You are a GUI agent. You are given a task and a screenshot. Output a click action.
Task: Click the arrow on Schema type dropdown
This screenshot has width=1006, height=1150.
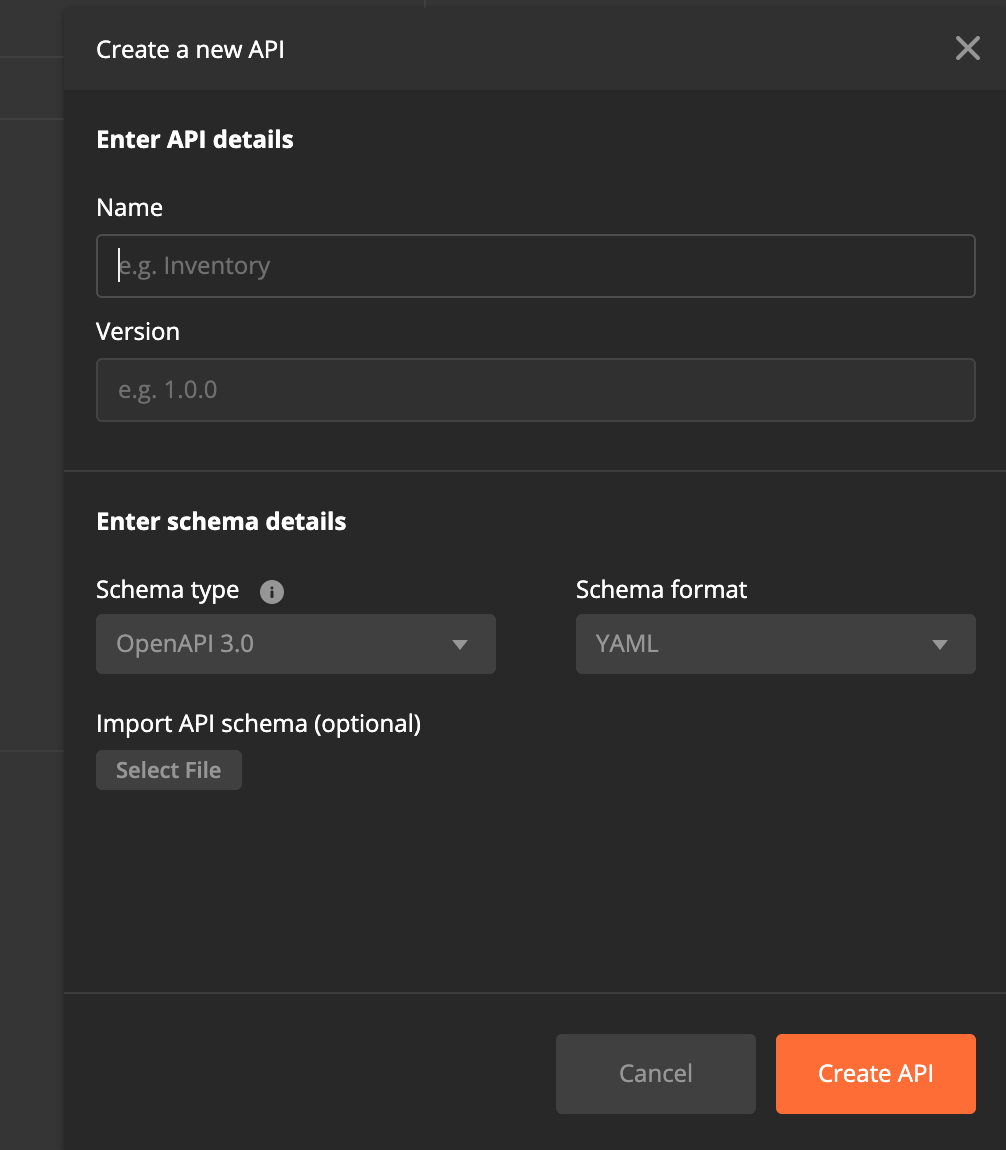[x=460, y=645]
